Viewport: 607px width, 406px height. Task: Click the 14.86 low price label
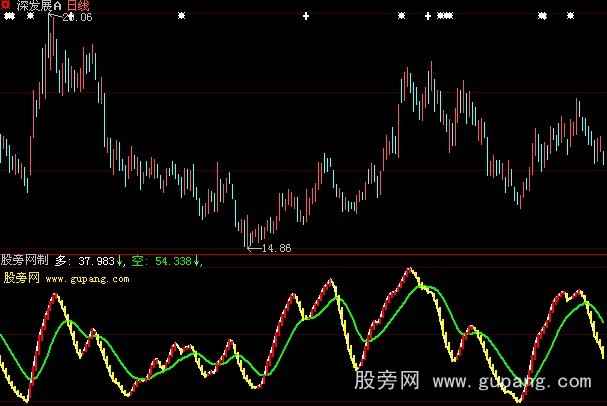click(276, 248)
